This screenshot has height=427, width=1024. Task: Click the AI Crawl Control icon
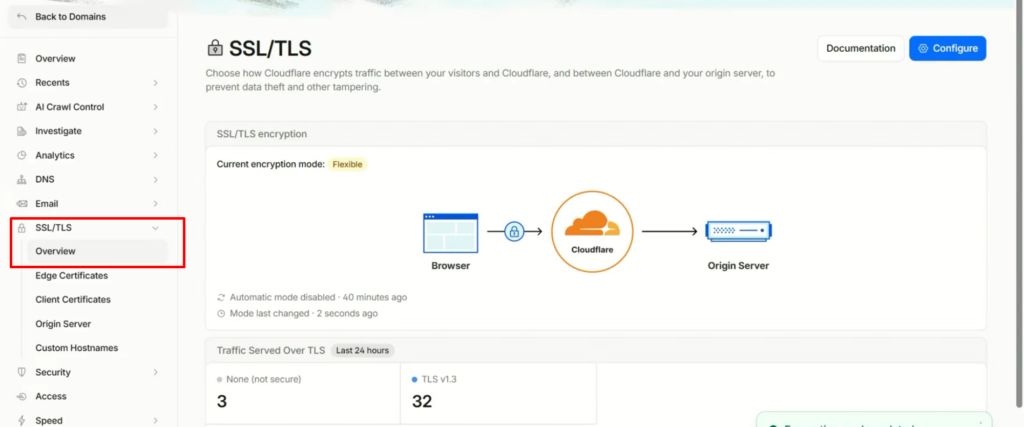[x=22, y=107]
